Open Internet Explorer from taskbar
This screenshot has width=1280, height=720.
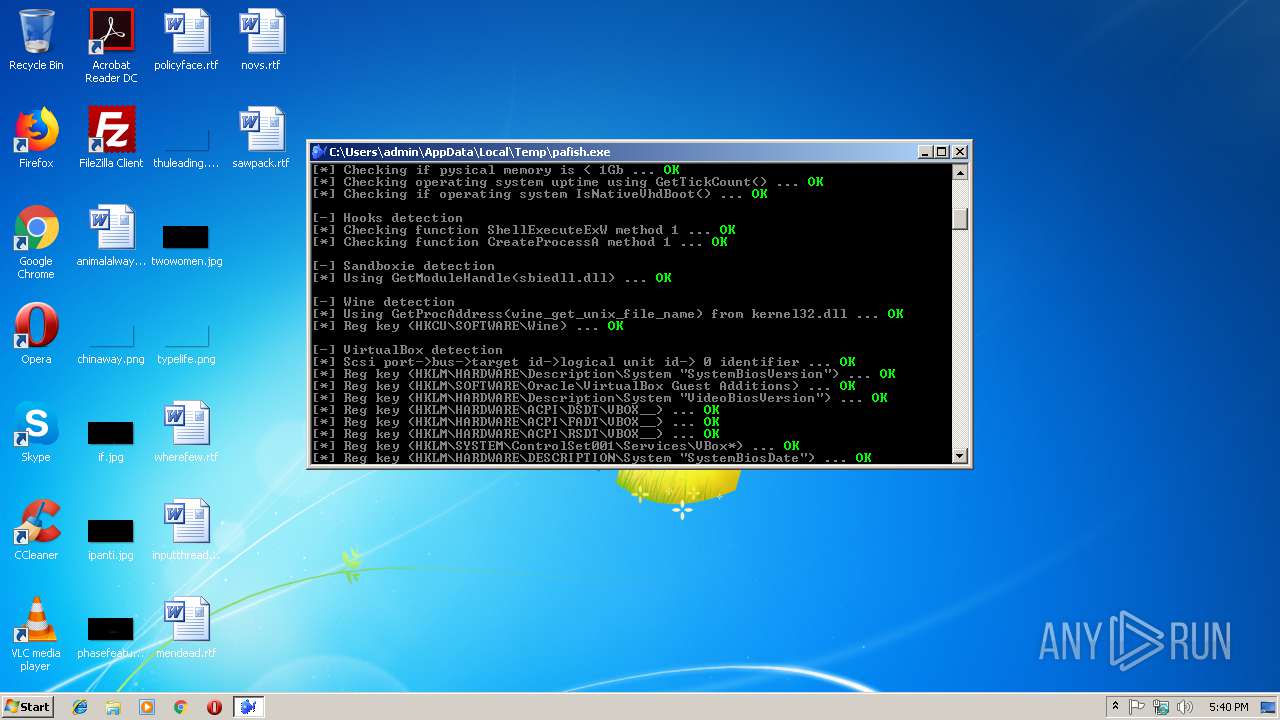[x=80, y=707]
